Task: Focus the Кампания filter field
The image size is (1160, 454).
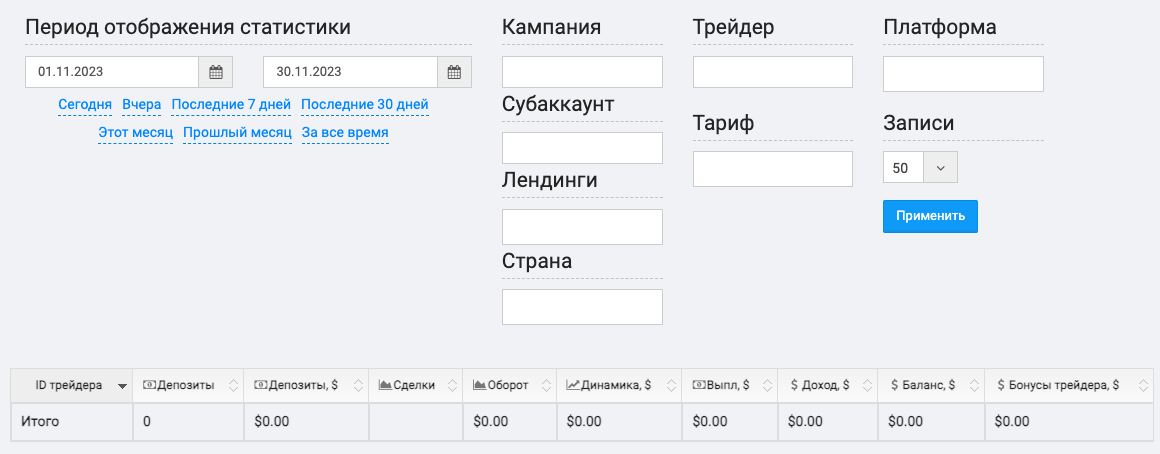Action: click(x=582, y=72)
